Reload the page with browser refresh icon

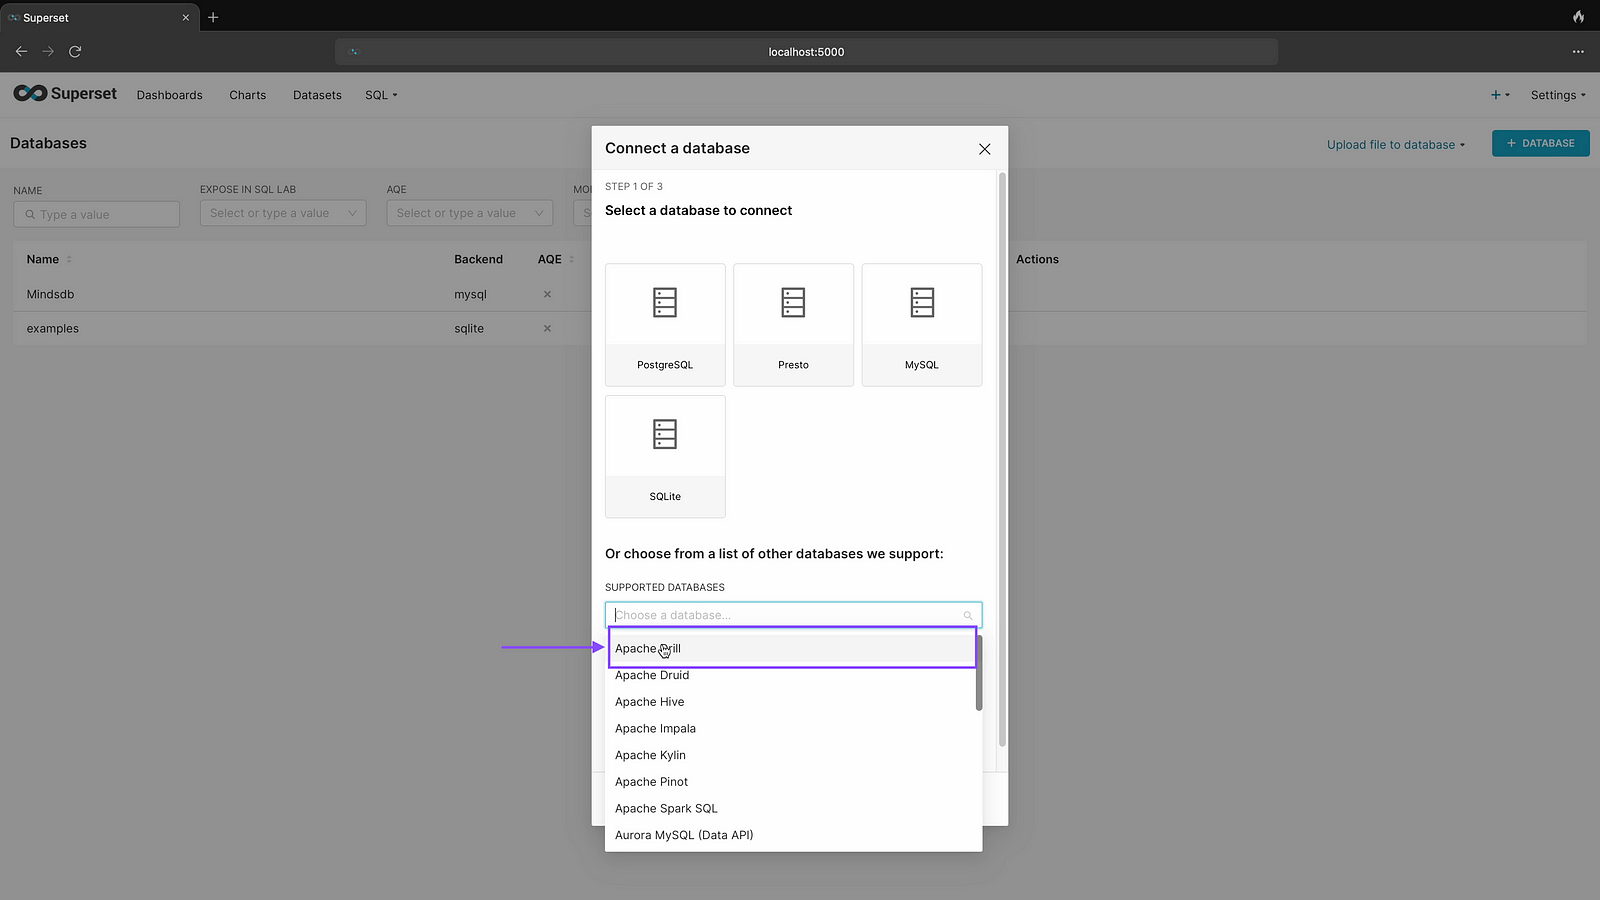coord(75,51)
